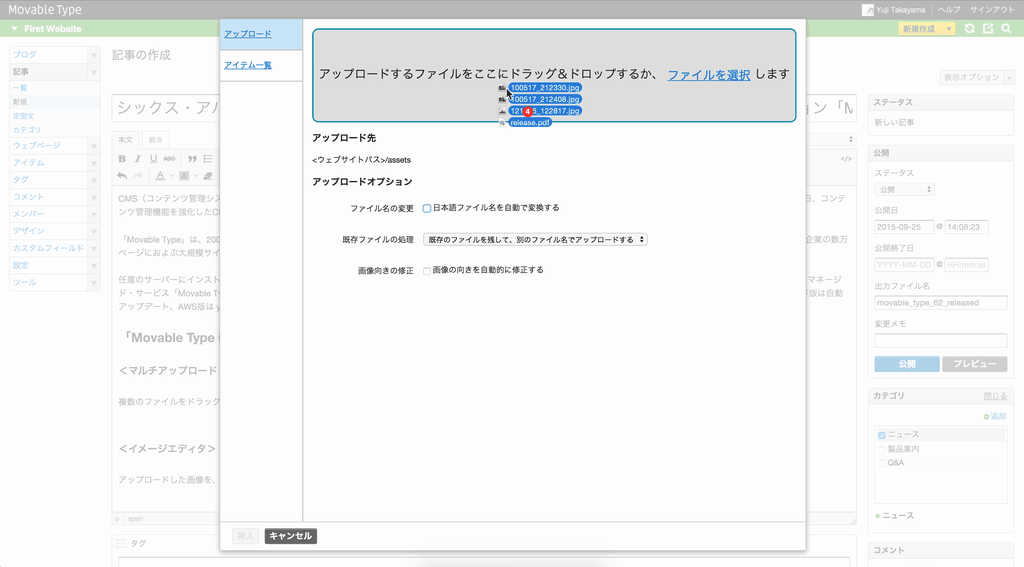Click the blockquote icon in editor
This screenshot has width=1024, height=567.
click(192, 158)
